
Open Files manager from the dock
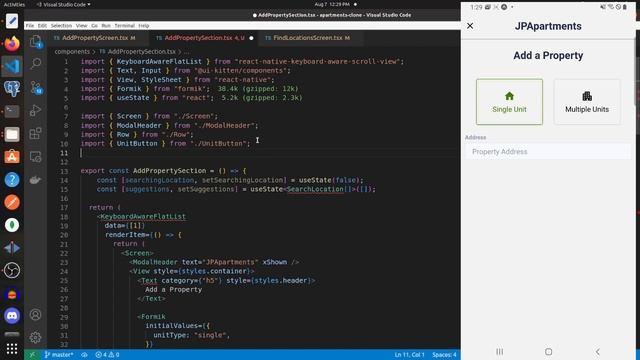pyautogui.click(x=12, y=134)
